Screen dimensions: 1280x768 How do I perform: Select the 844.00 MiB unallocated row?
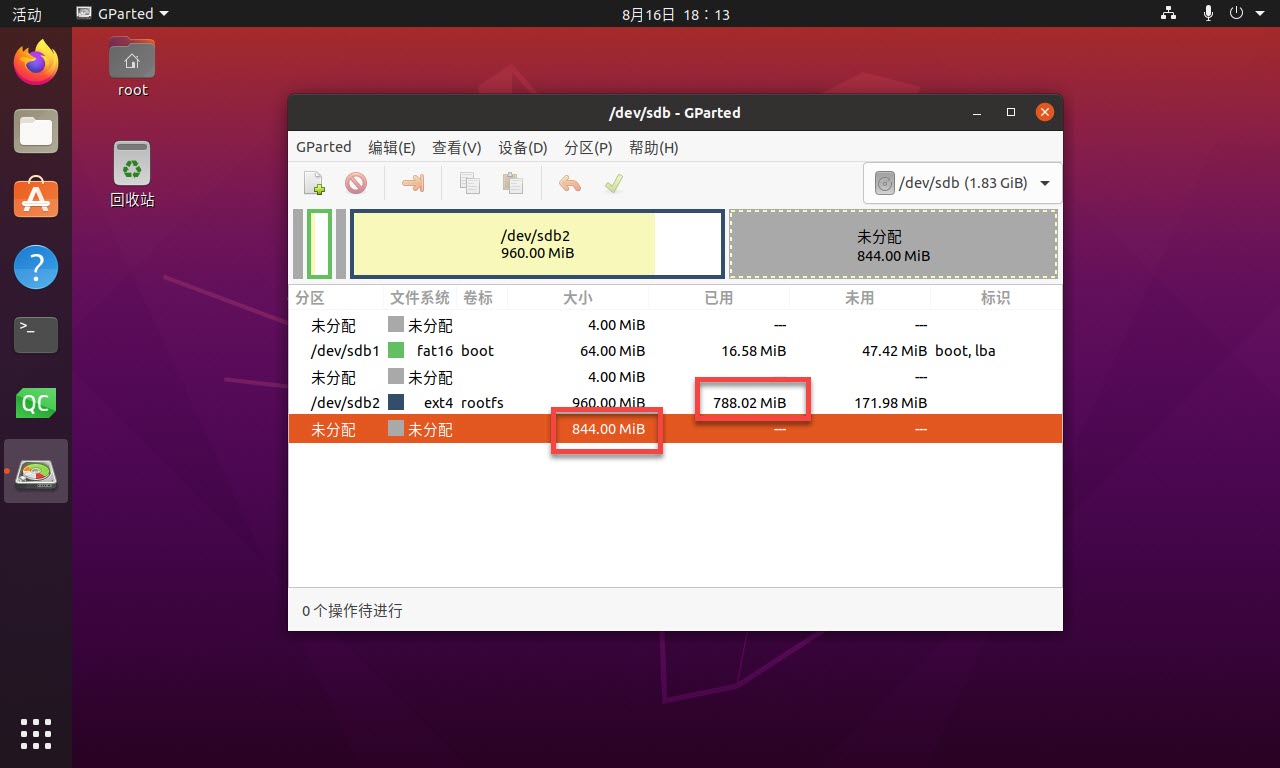(x=675, y=429)
